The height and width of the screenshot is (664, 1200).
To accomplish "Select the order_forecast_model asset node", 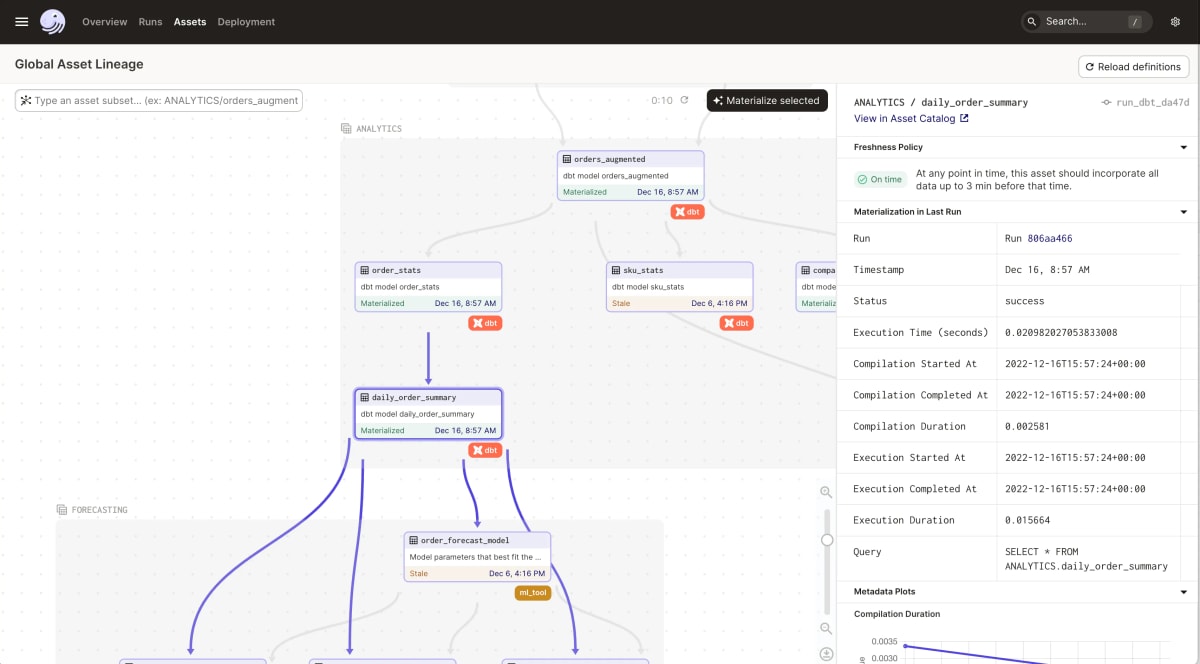I will coord(477,556).
